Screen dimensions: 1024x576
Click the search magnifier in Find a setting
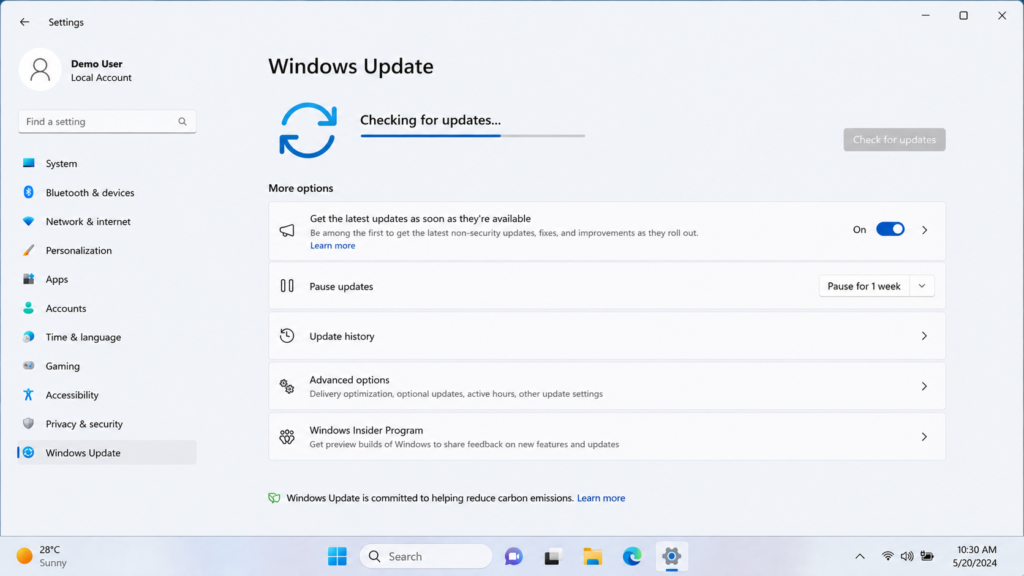point(182,121)
